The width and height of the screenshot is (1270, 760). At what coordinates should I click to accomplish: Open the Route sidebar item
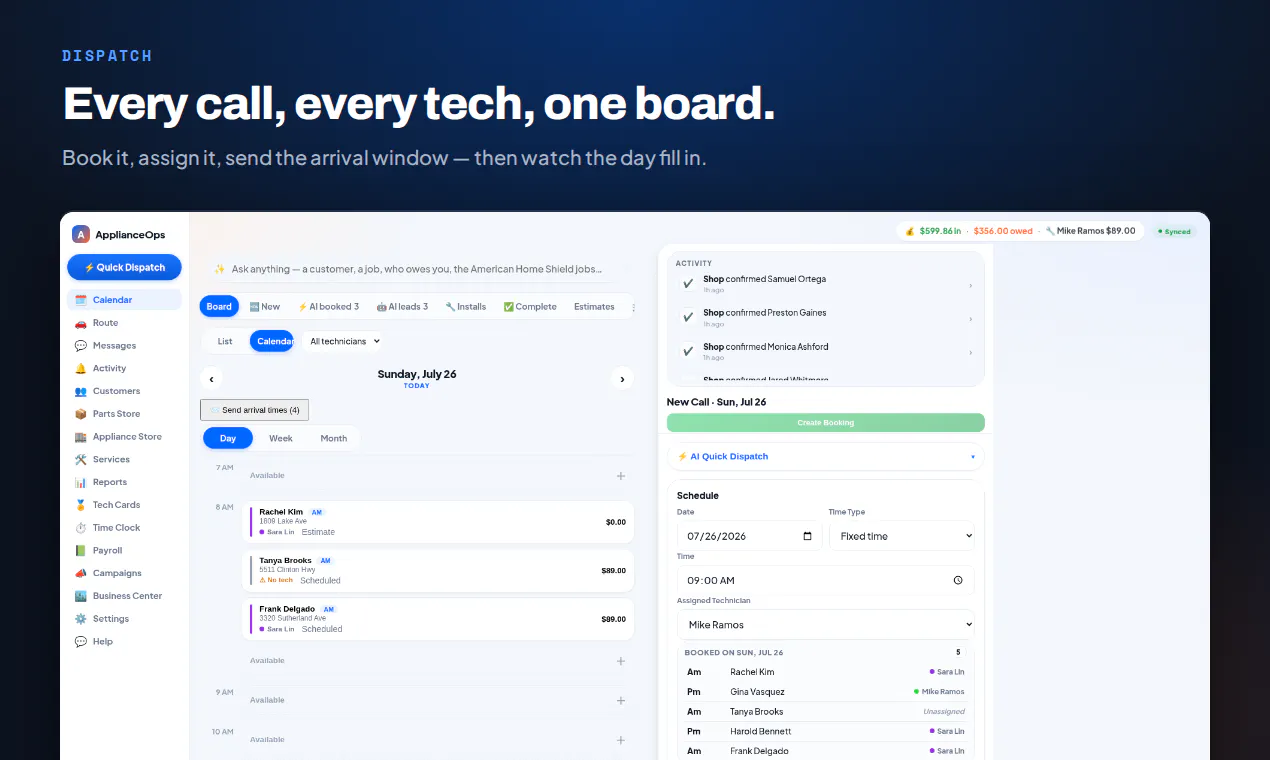tap(124, 323)
